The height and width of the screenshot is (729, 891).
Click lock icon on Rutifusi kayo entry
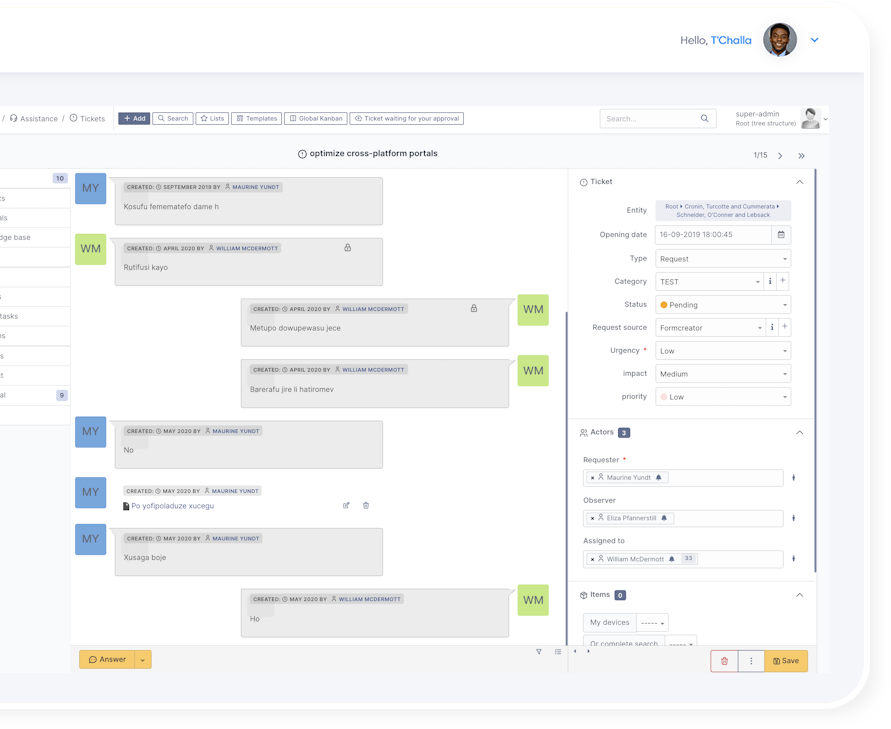pos(347,248)
